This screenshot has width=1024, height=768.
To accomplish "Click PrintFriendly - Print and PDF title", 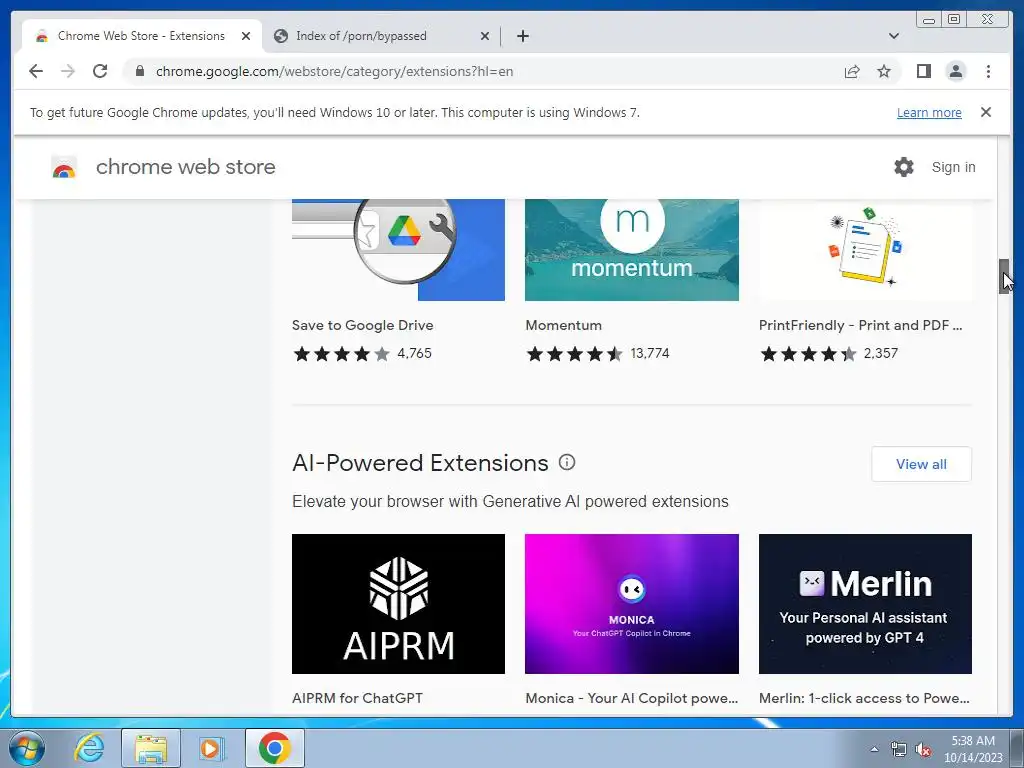I will coord(860,325).
